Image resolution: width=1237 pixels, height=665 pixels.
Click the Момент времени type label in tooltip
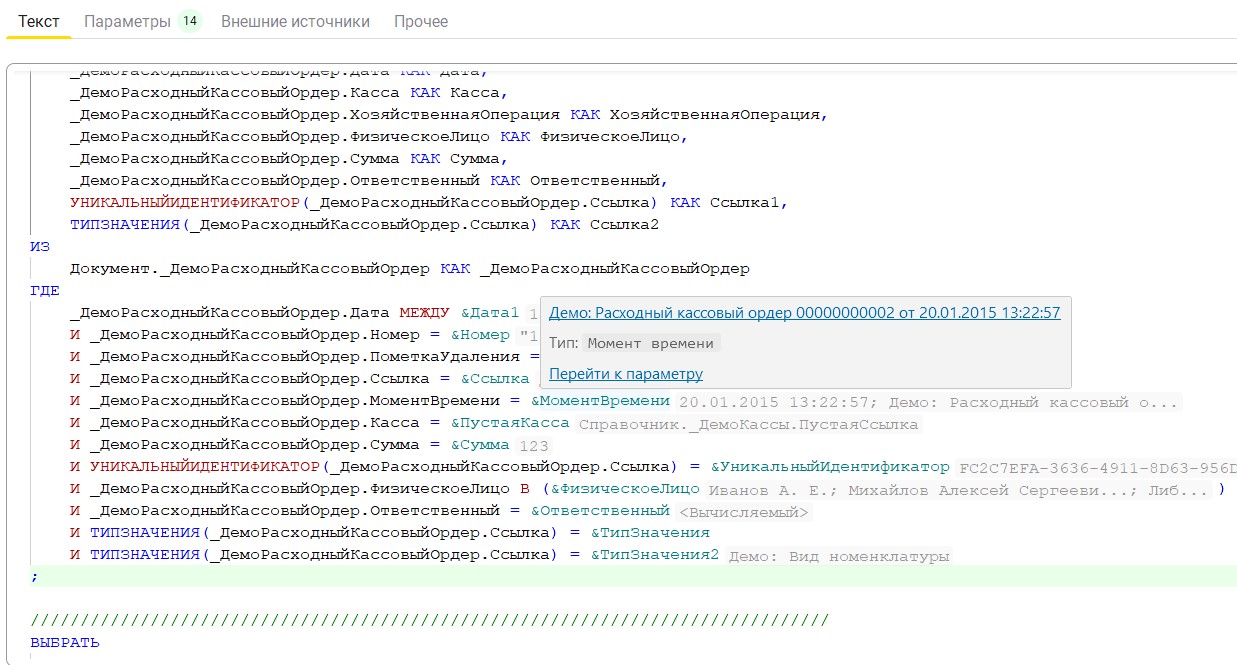point(651,343)
